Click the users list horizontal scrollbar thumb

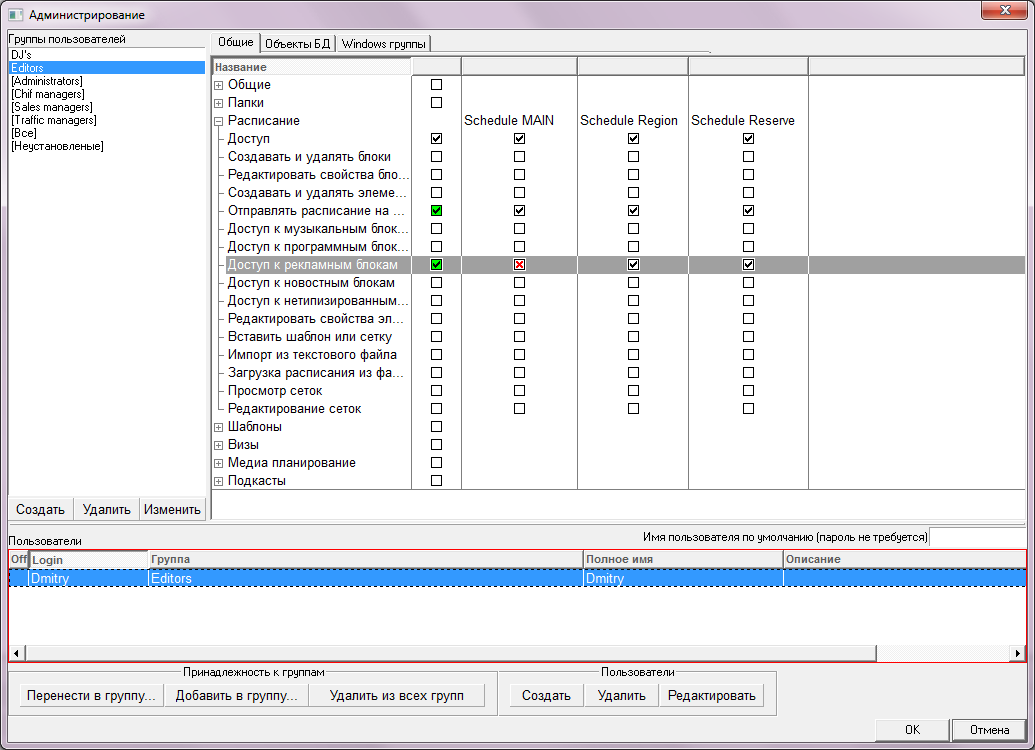[451, 654]
